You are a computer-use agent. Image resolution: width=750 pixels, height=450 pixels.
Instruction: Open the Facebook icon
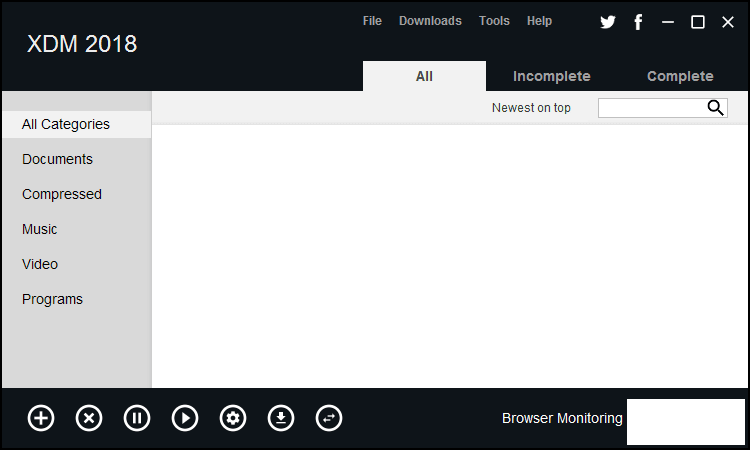pos(638,22)
